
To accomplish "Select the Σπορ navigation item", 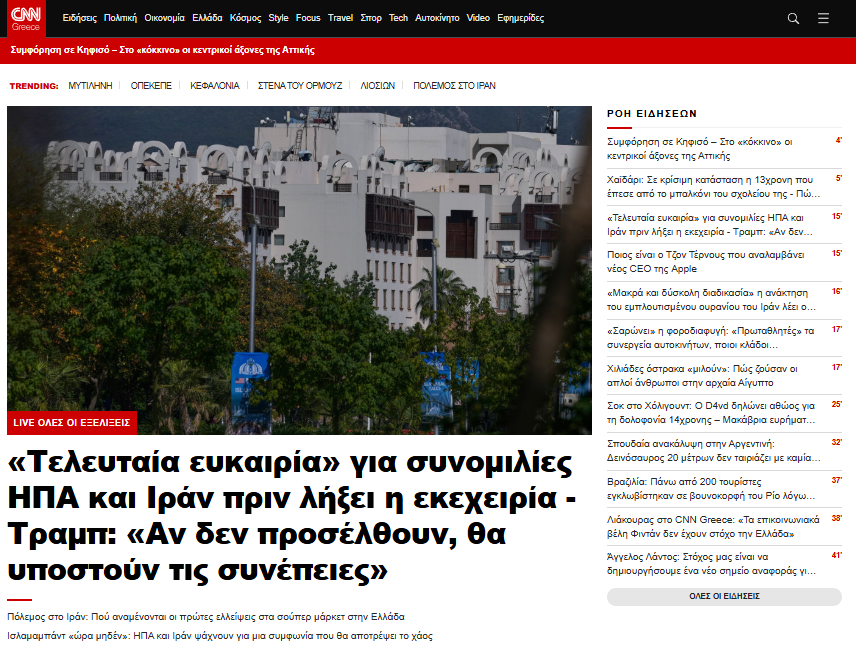I will [x=371, y=18].
